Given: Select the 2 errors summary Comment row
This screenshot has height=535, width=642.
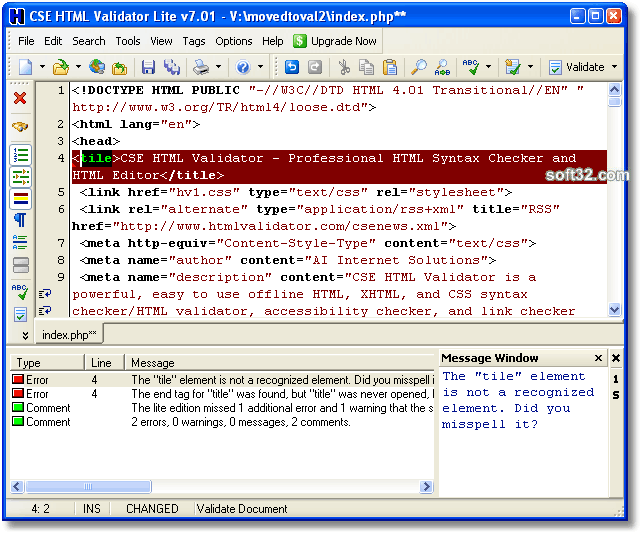Looking at the screenshot, I should pos(222,422).
